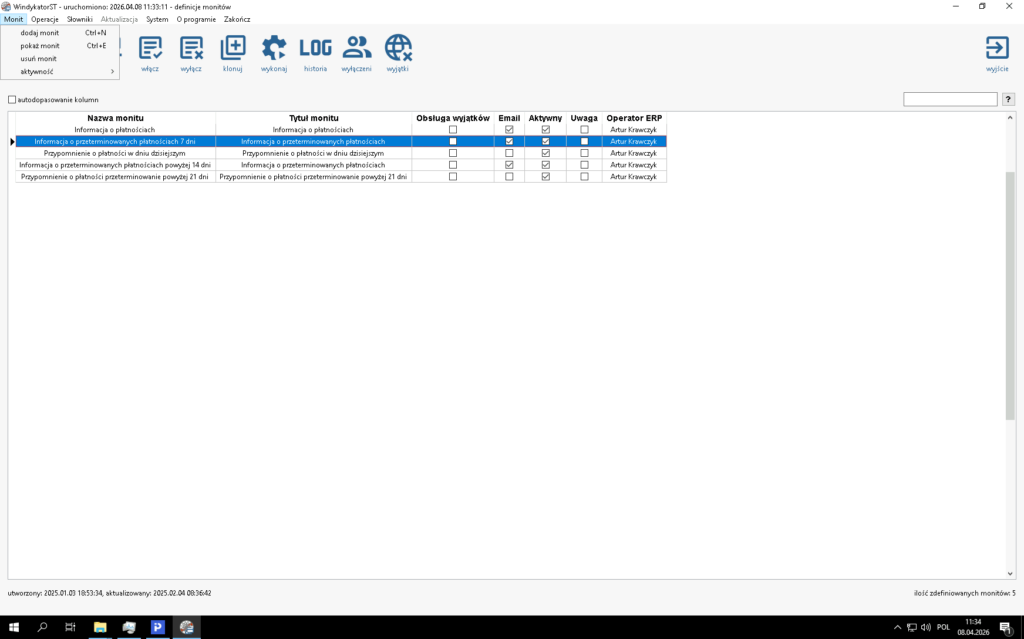Select 'usuń monit' menu entry

pos(39,59)
